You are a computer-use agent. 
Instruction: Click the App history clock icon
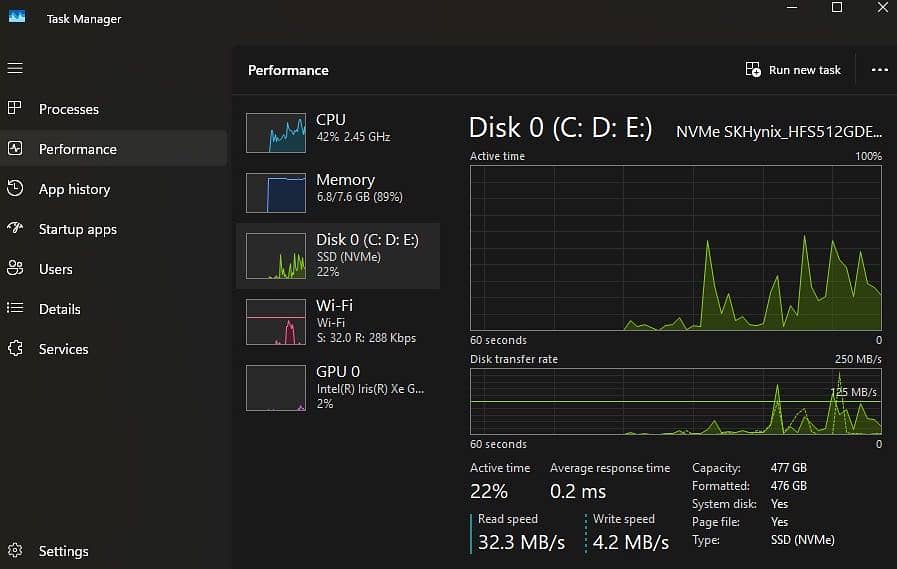pyautogui.click(x=15, y=188)
